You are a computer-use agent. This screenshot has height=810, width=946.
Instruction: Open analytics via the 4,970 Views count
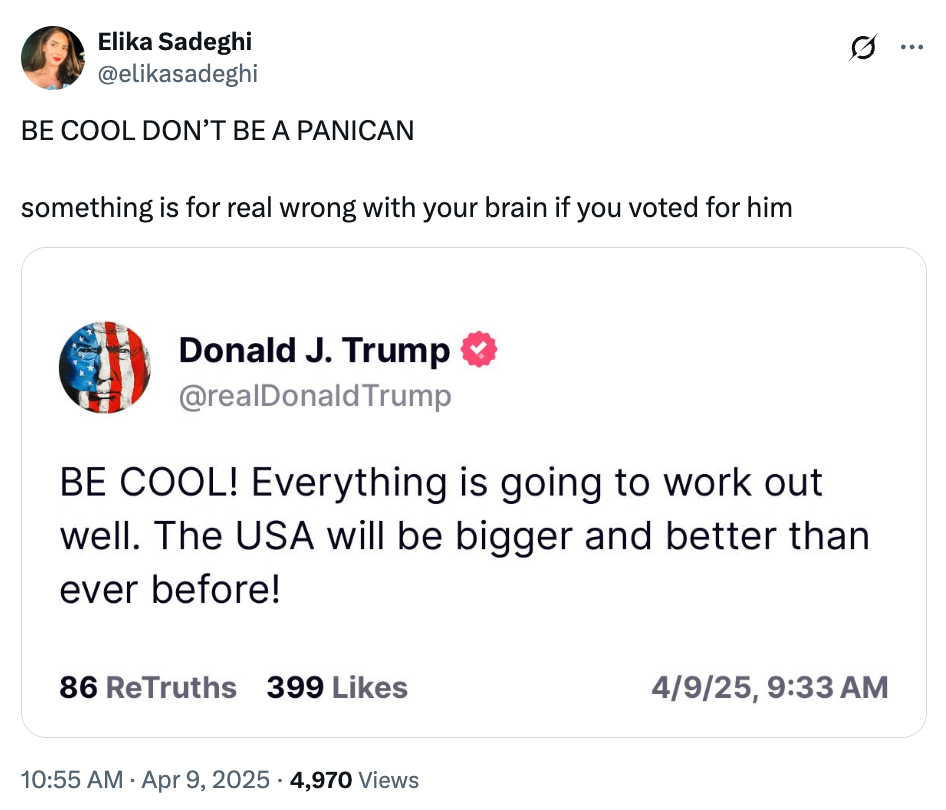coord(317,779)
